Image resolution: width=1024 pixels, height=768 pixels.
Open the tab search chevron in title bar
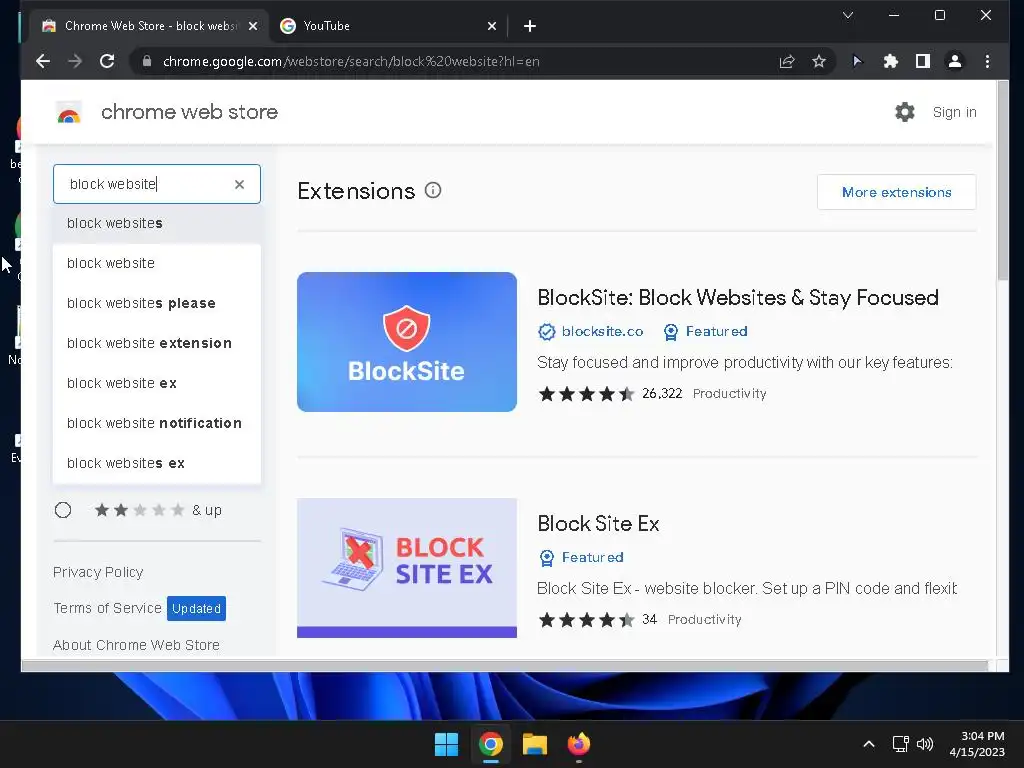(x=848, y=15)
